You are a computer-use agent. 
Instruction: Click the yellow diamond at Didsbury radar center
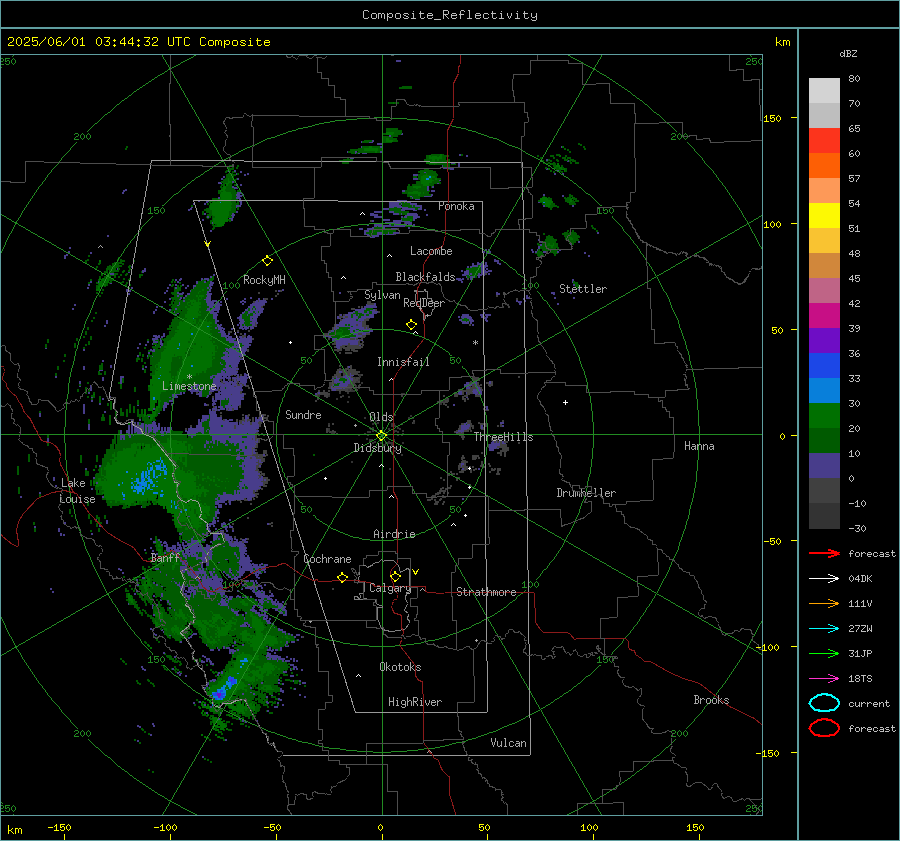[x=381, y=436]
